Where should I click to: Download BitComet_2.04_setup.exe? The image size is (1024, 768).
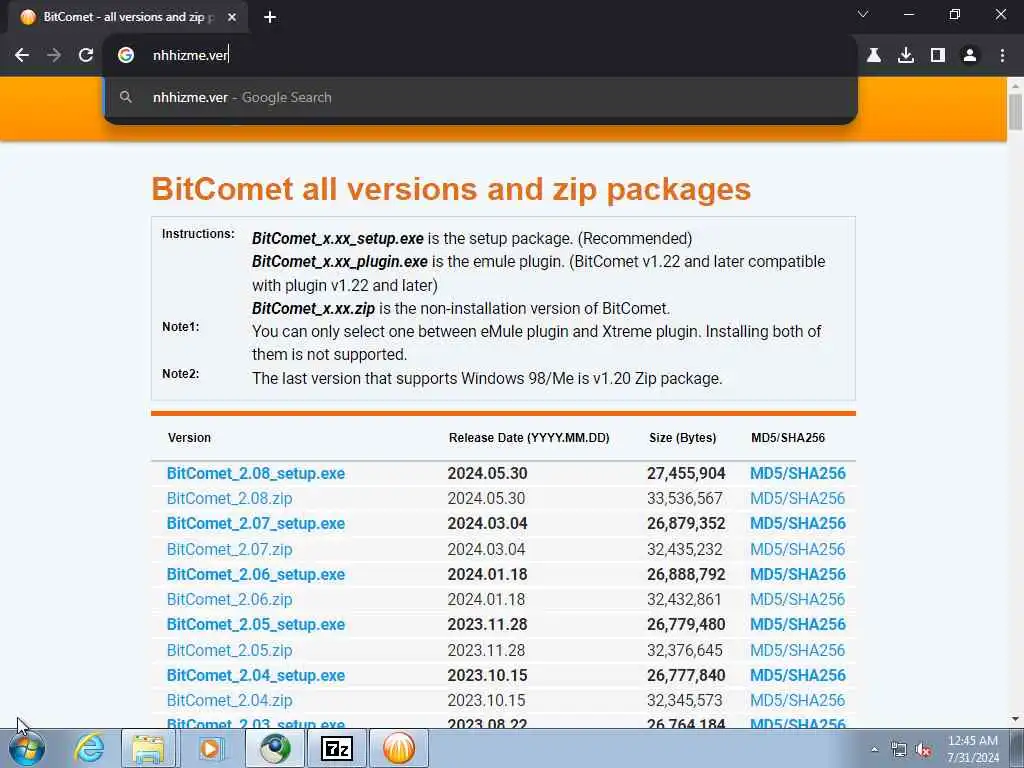pyautogui.click(x=256, y=675)
